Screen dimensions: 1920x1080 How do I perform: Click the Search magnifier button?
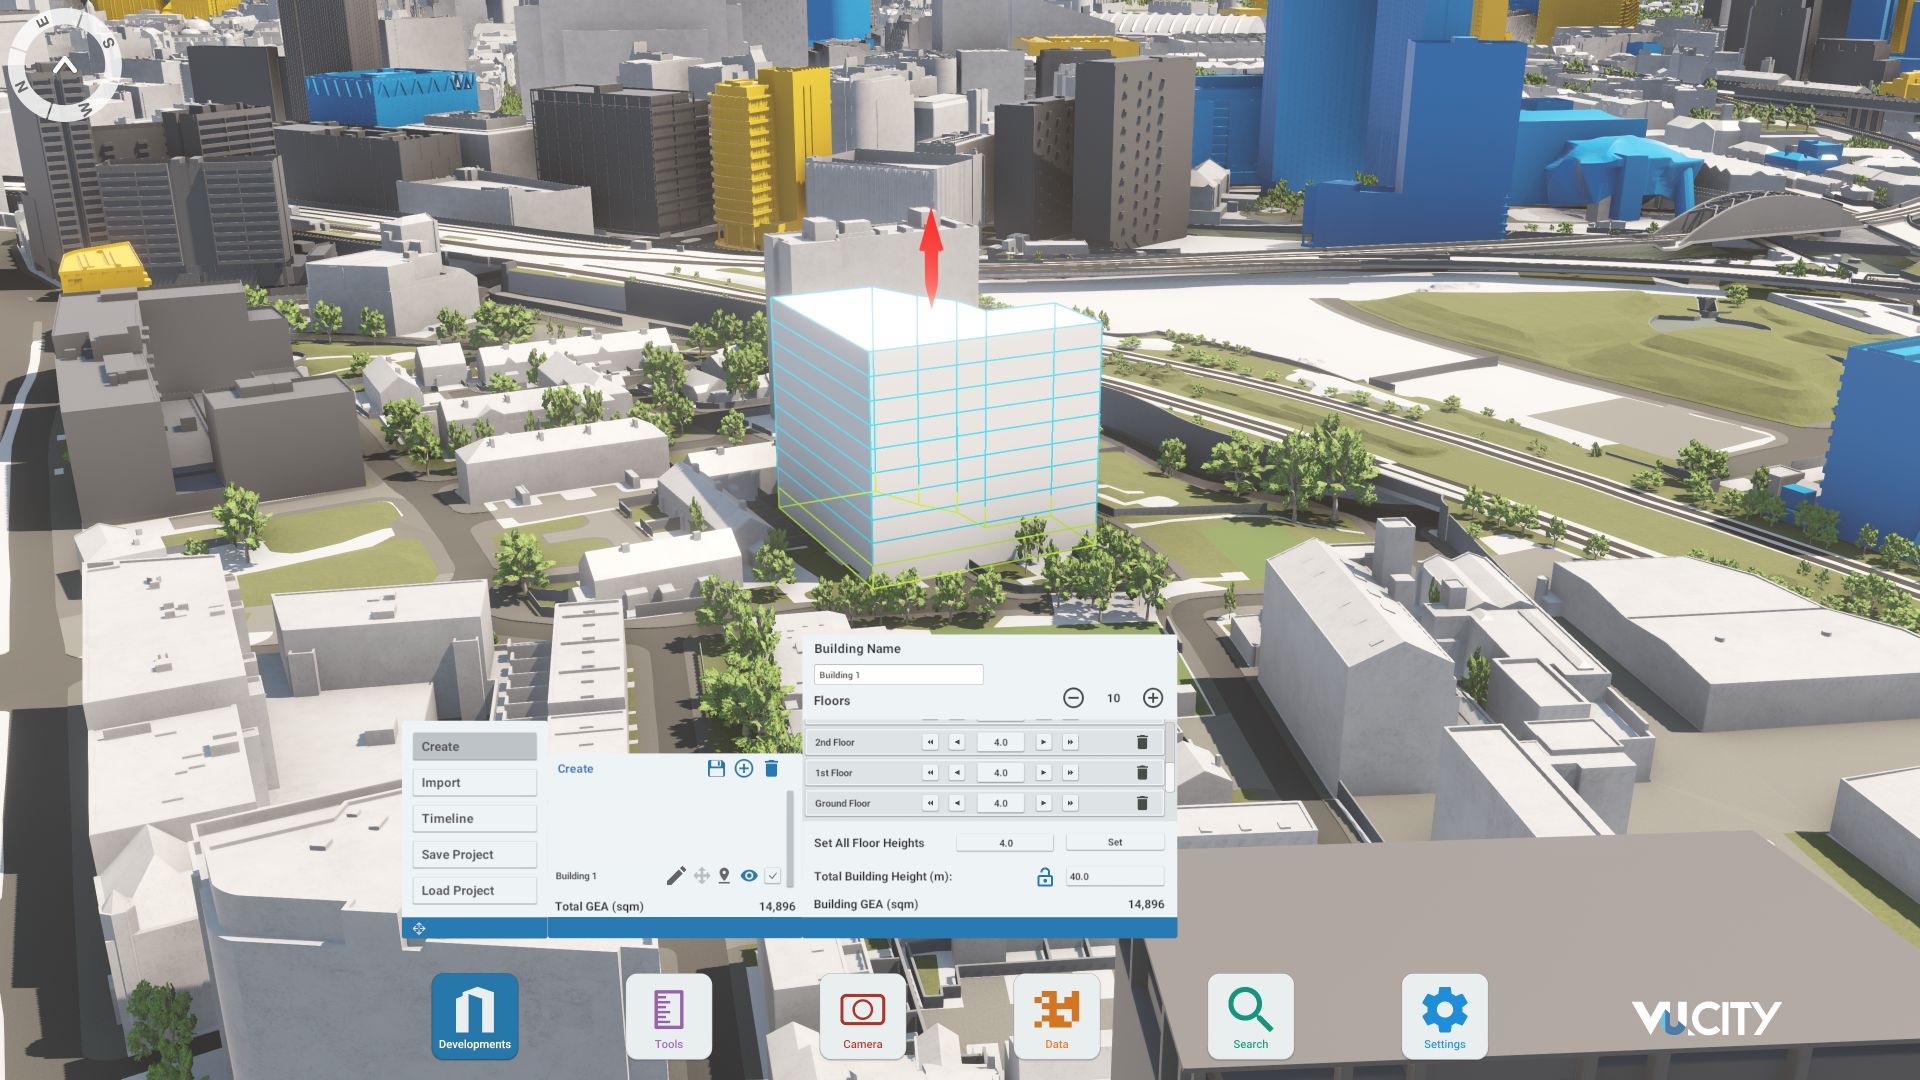tap(1250, 1016)
